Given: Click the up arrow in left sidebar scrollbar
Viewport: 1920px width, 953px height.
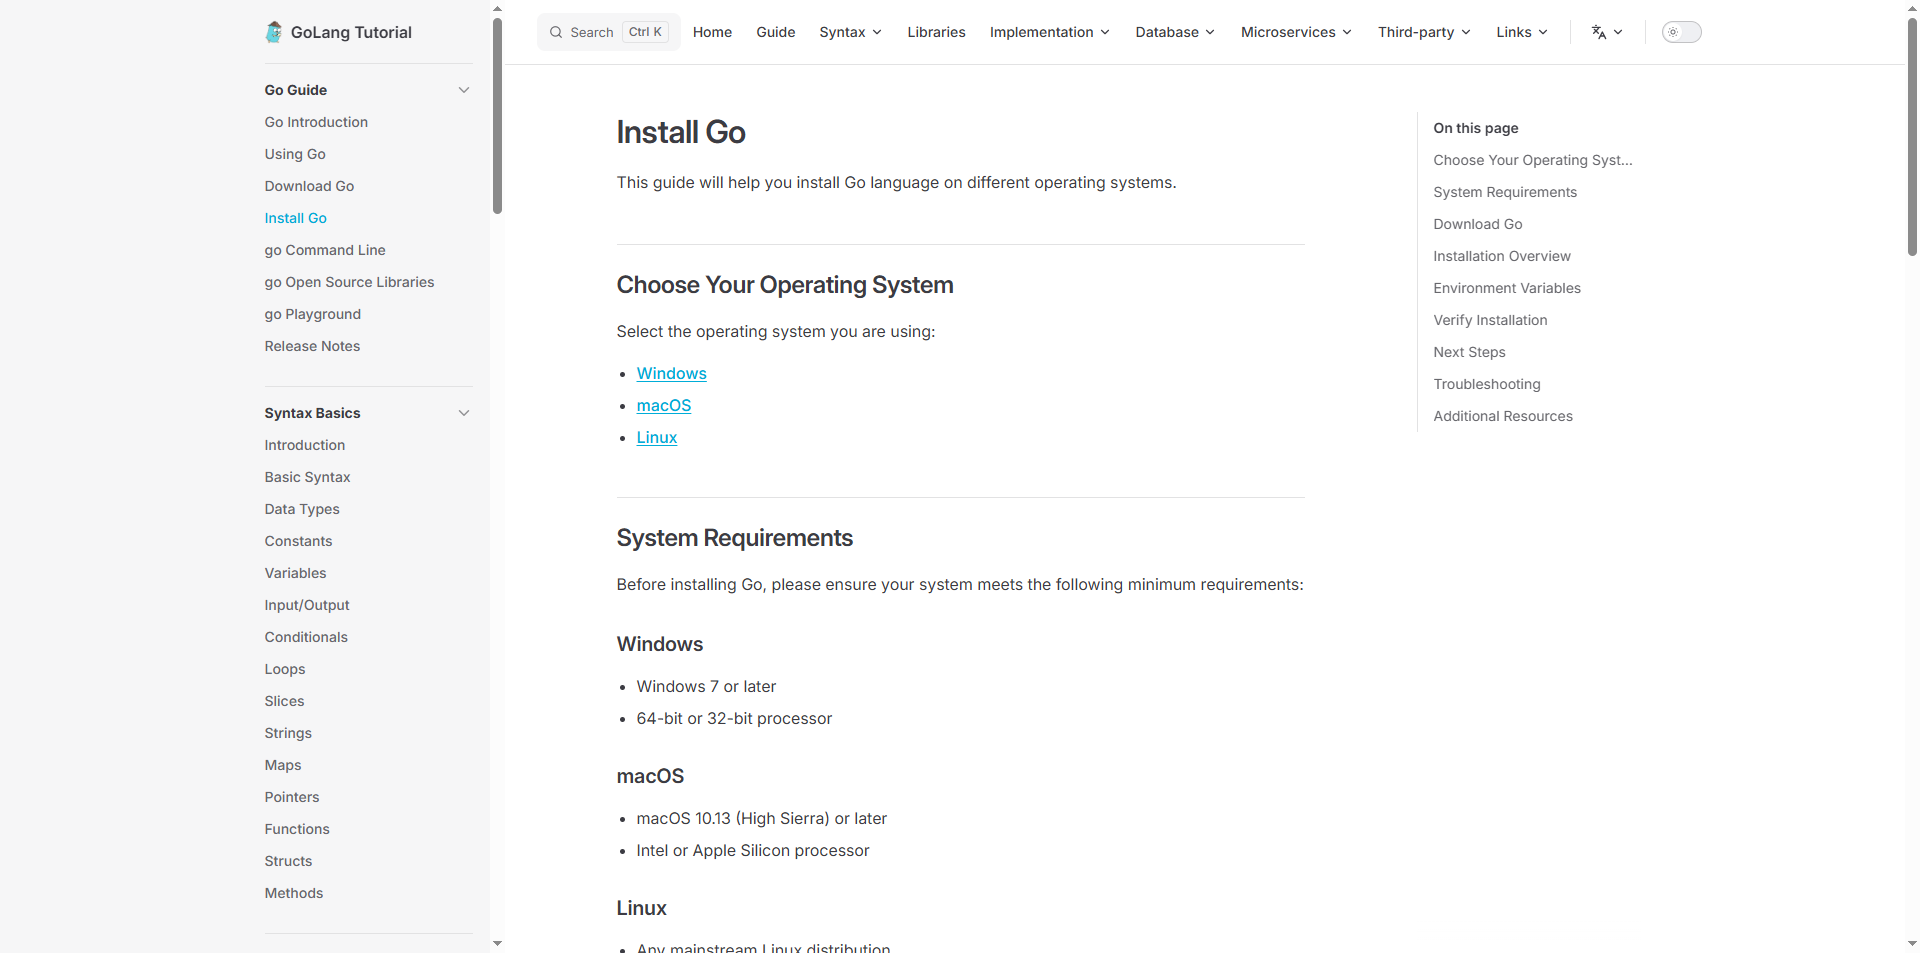Looking at the screenshot, I should pos(497,8).
